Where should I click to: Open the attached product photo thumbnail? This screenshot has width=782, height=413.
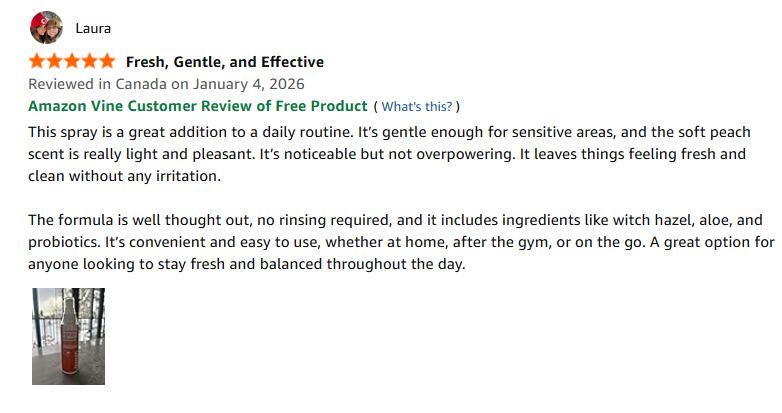(68, 336)
